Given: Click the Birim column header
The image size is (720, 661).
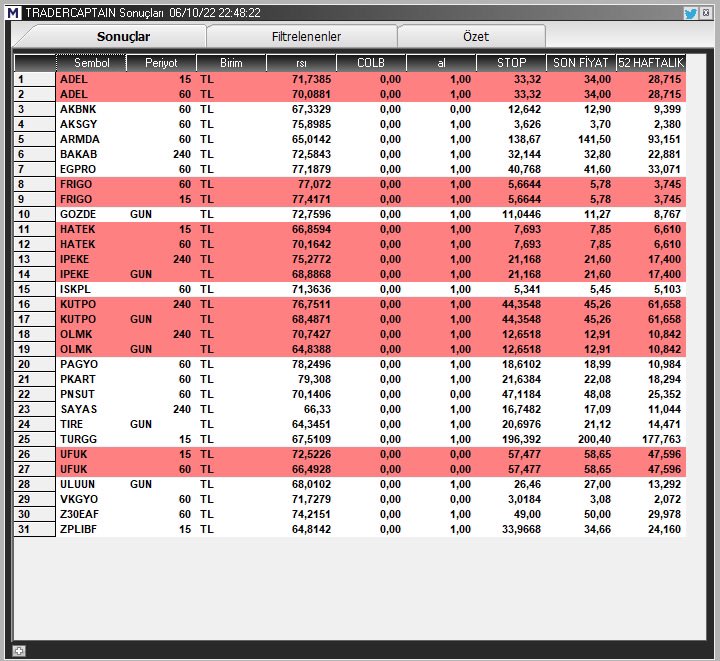Looking at the screenshot, I should [231, 63].
